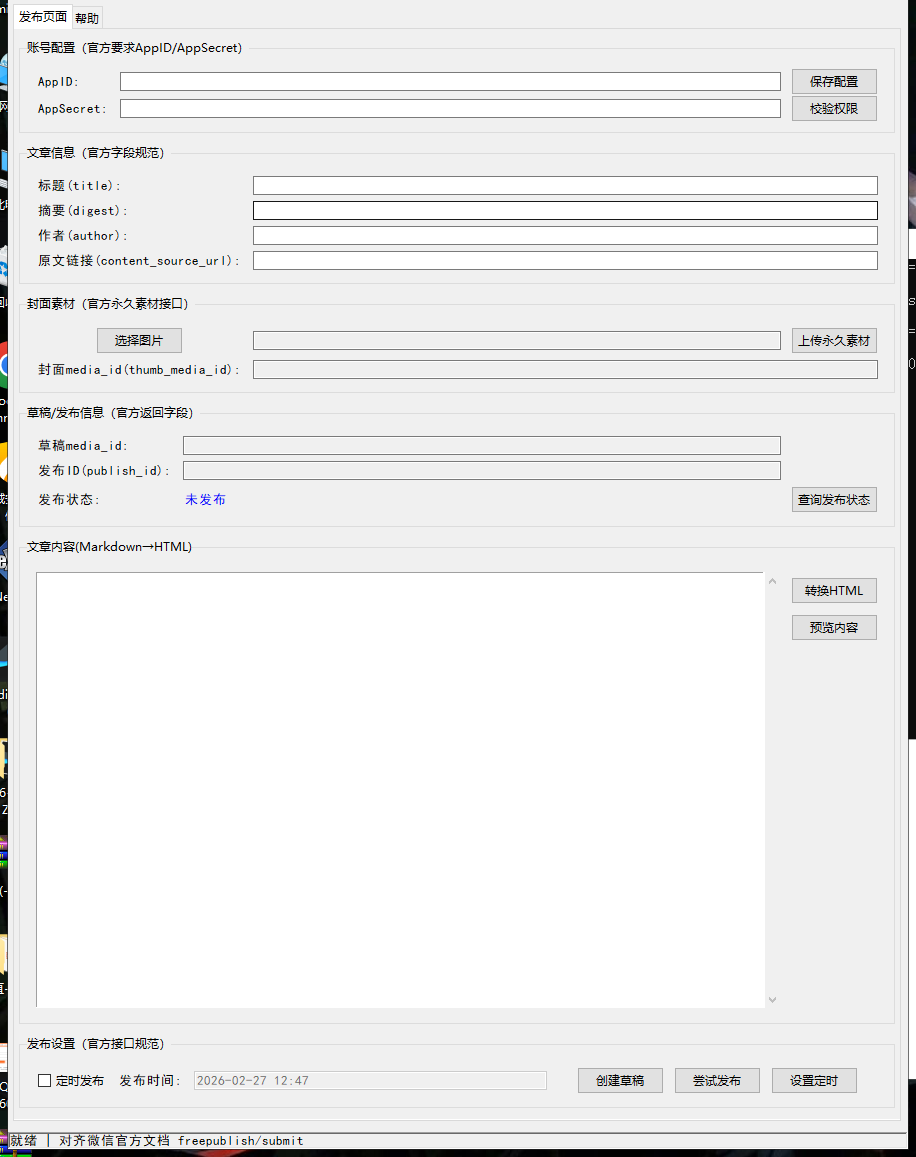The width and height of the screenshot is (916, 1157).
Task: Click 查询发布状态 to check publish status
Action: 834,499
